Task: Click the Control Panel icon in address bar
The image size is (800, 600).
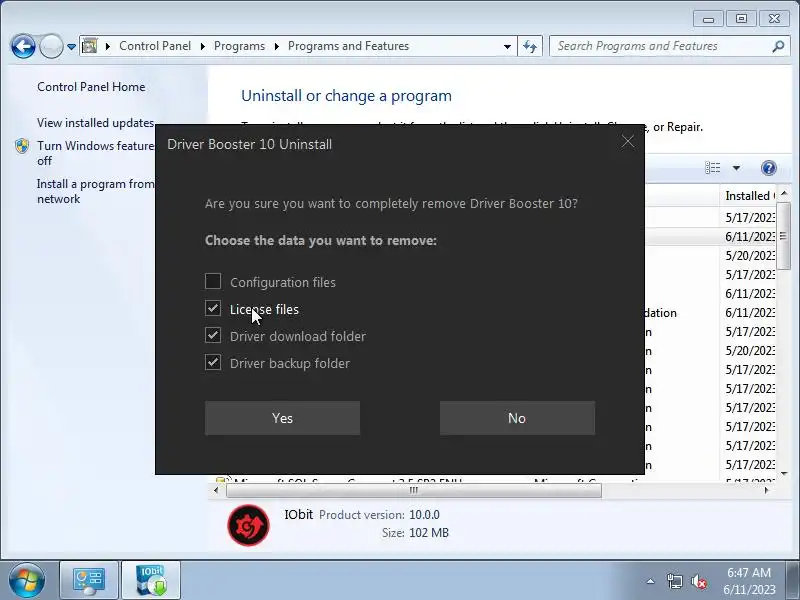Action: [x=90, y=46]
